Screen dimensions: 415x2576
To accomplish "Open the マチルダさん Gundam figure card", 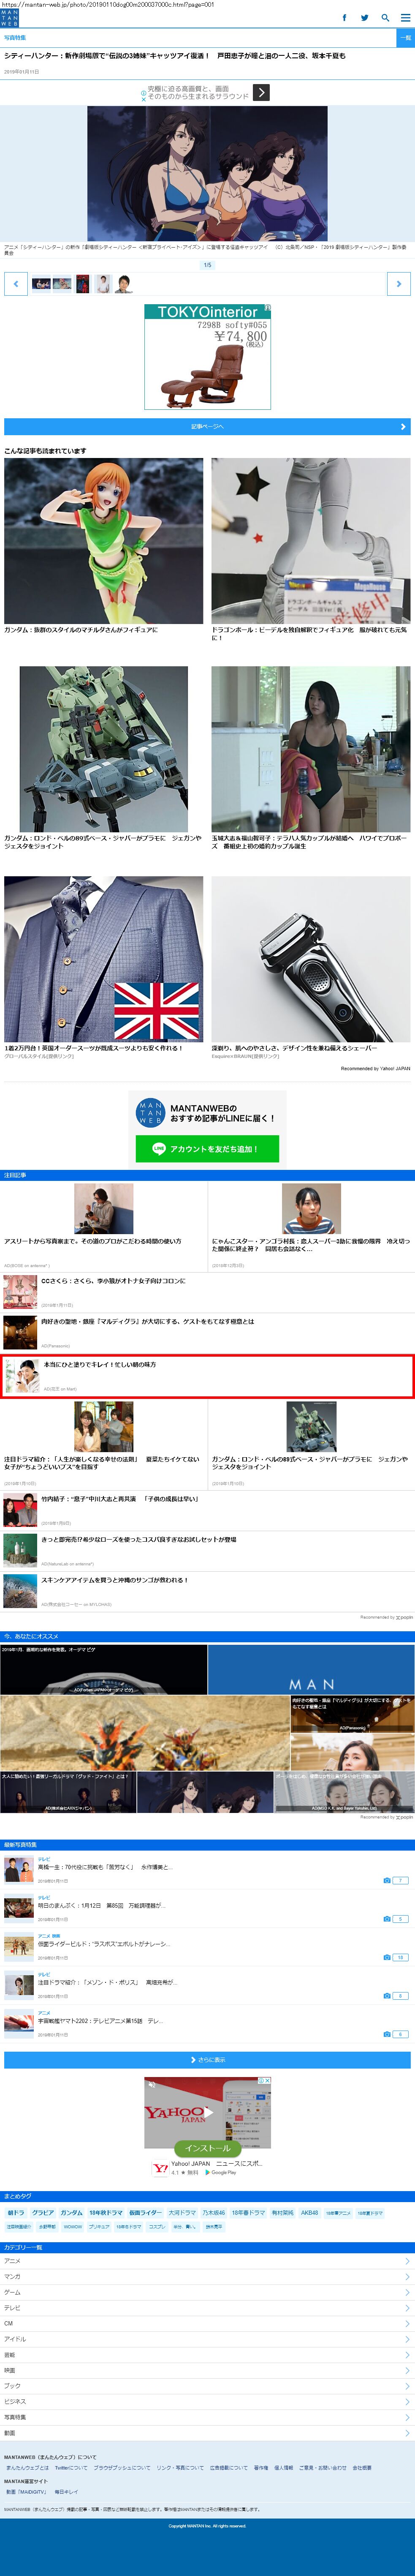I will (x=103, y=545).
